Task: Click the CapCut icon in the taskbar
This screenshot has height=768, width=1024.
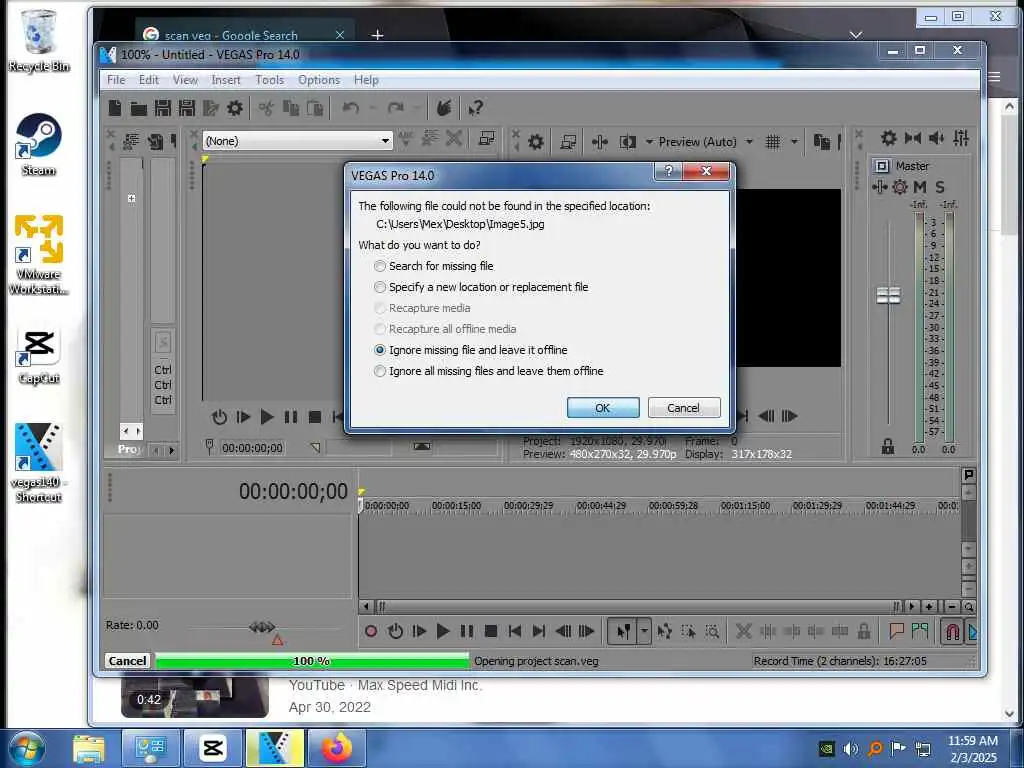Action: tap(214, 748)
